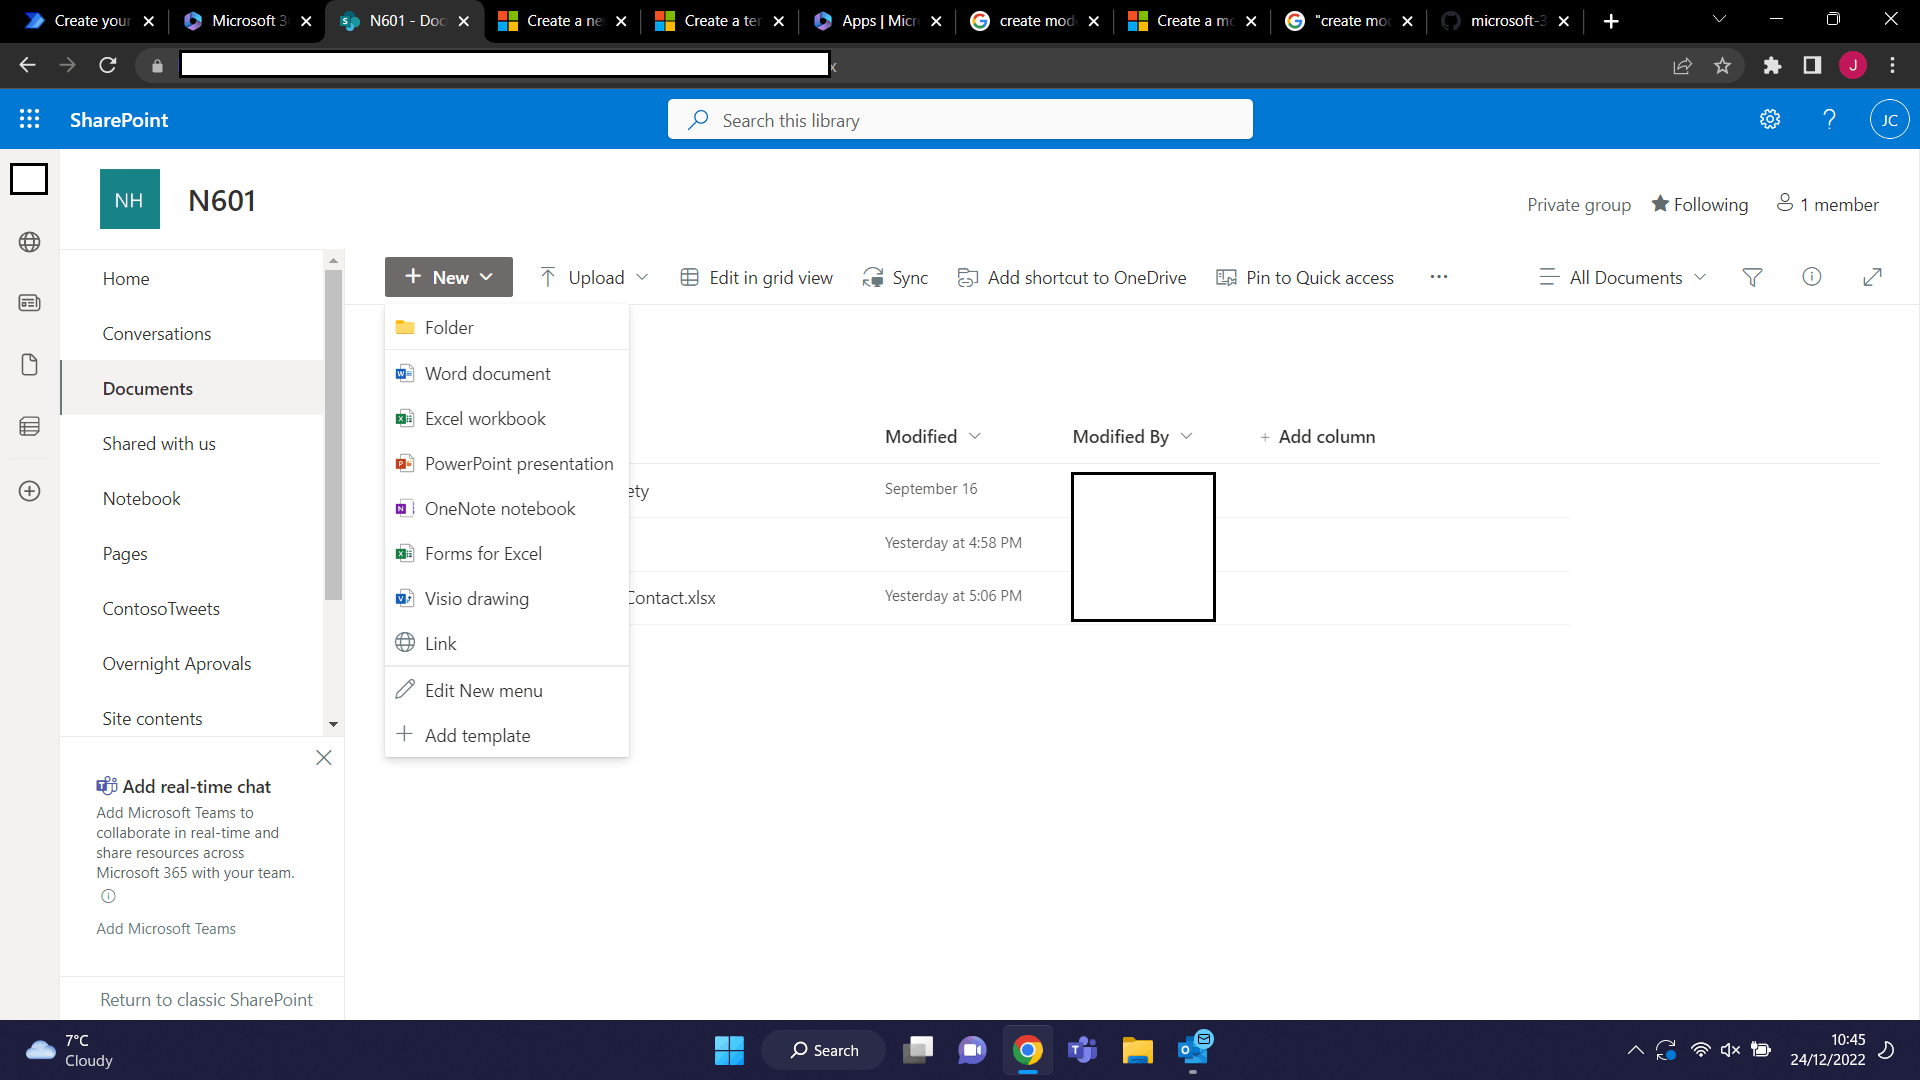This screenshot has width=1920, height=1080.
Task: Click the Search this library field
Action: tap(960, 120)
